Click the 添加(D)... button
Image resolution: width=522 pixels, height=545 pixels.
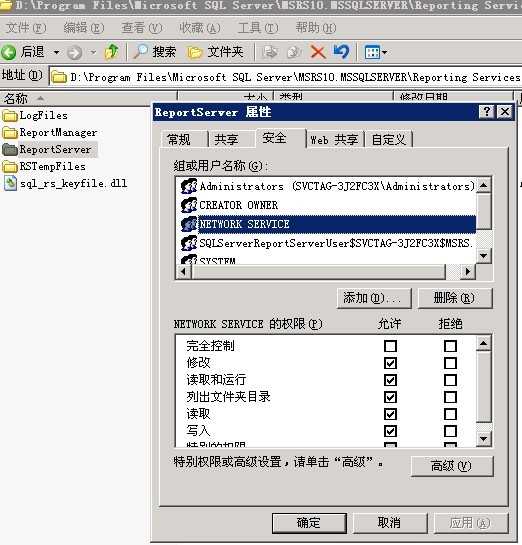374,298
